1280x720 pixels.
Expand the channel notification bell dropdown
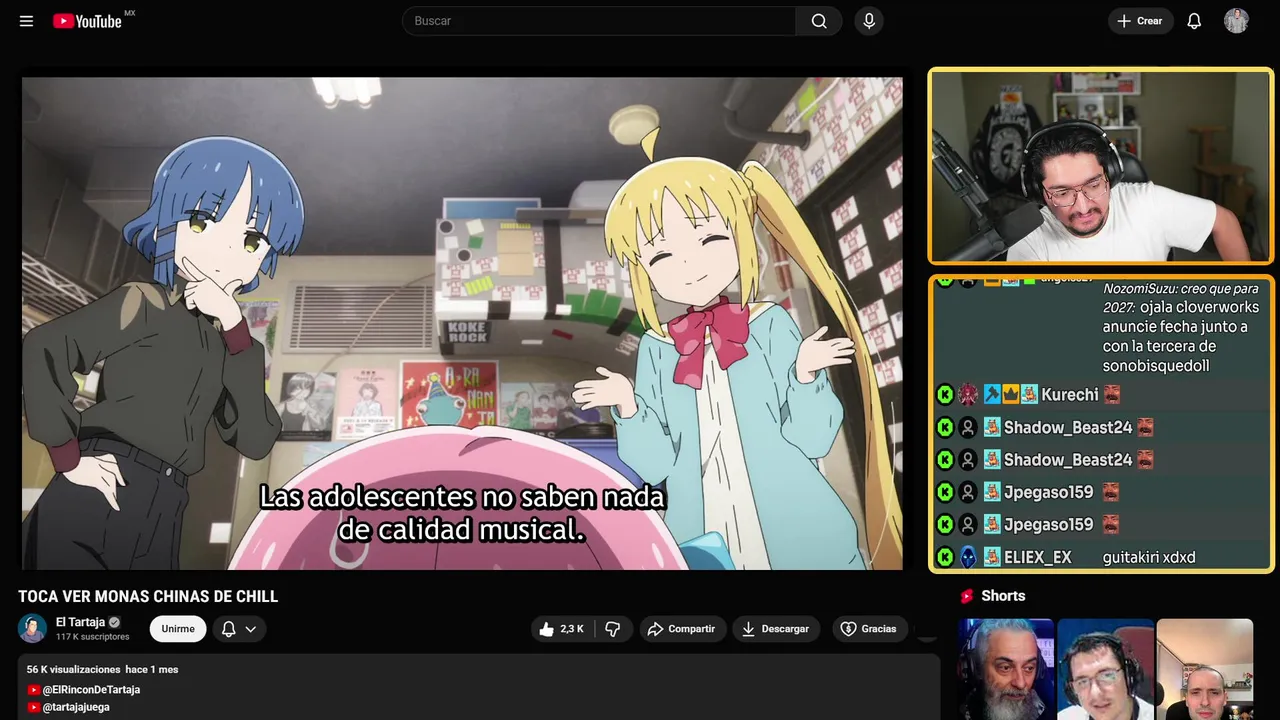click(239, 629)
